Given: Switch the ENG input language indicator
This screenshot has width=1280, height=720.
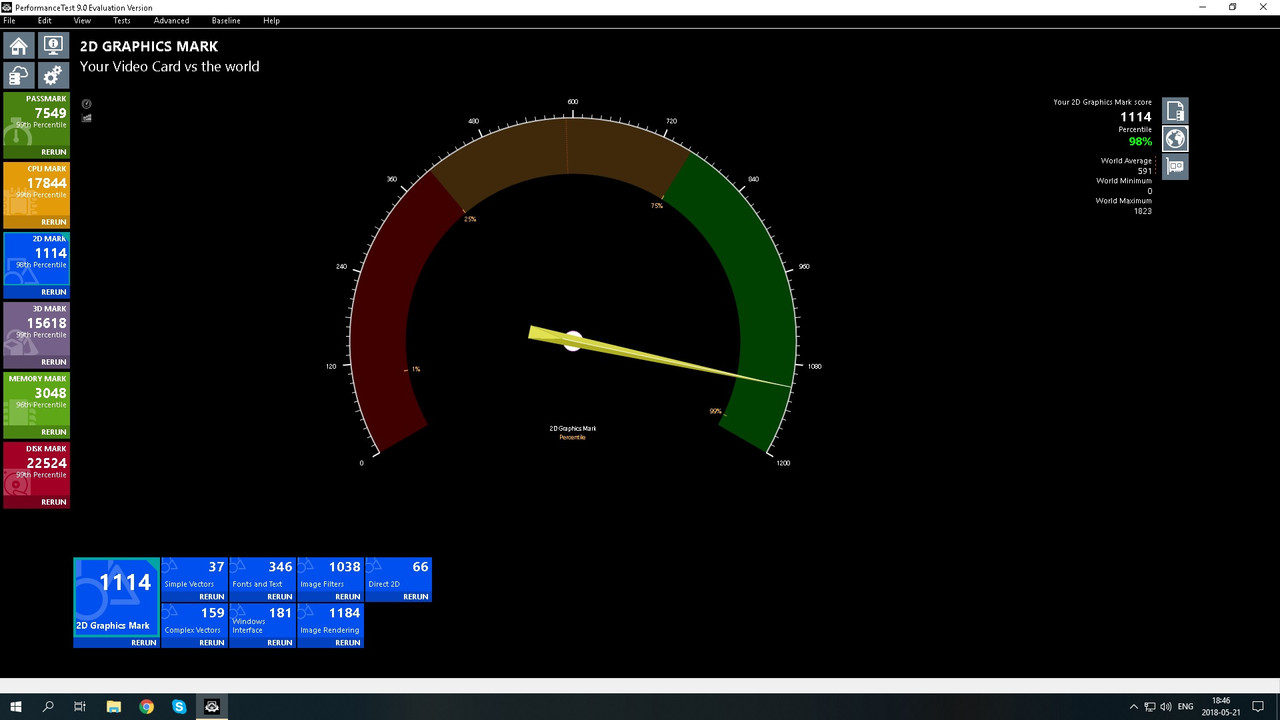Looking at the screenshot, I should pos(1186,707).
